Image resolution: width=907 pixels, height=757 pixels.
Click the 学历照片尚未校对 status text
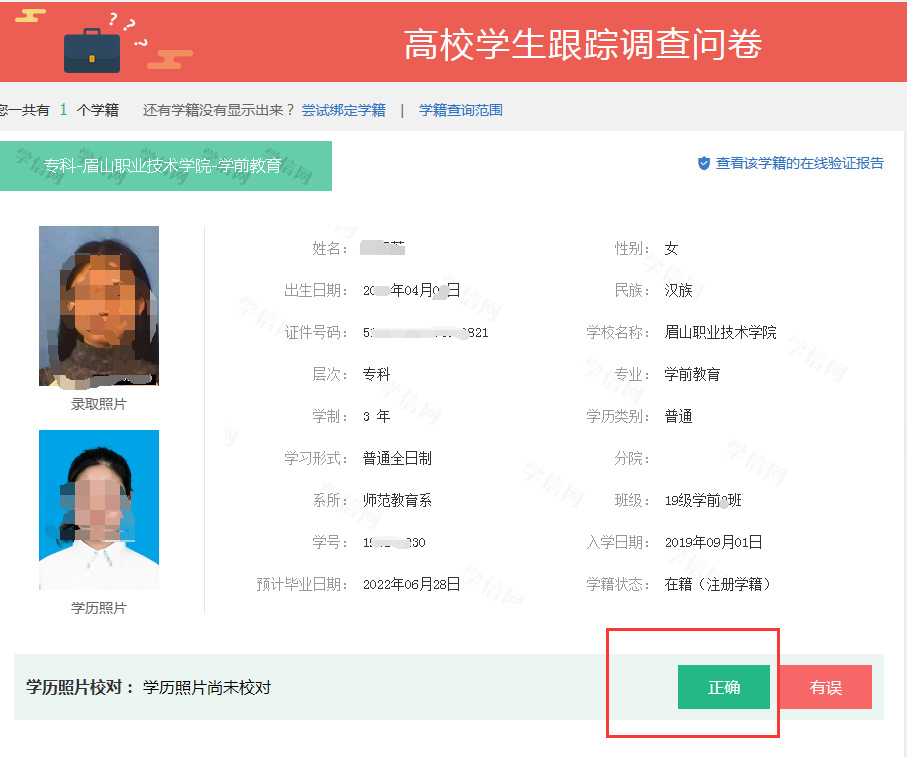[207, 687]
